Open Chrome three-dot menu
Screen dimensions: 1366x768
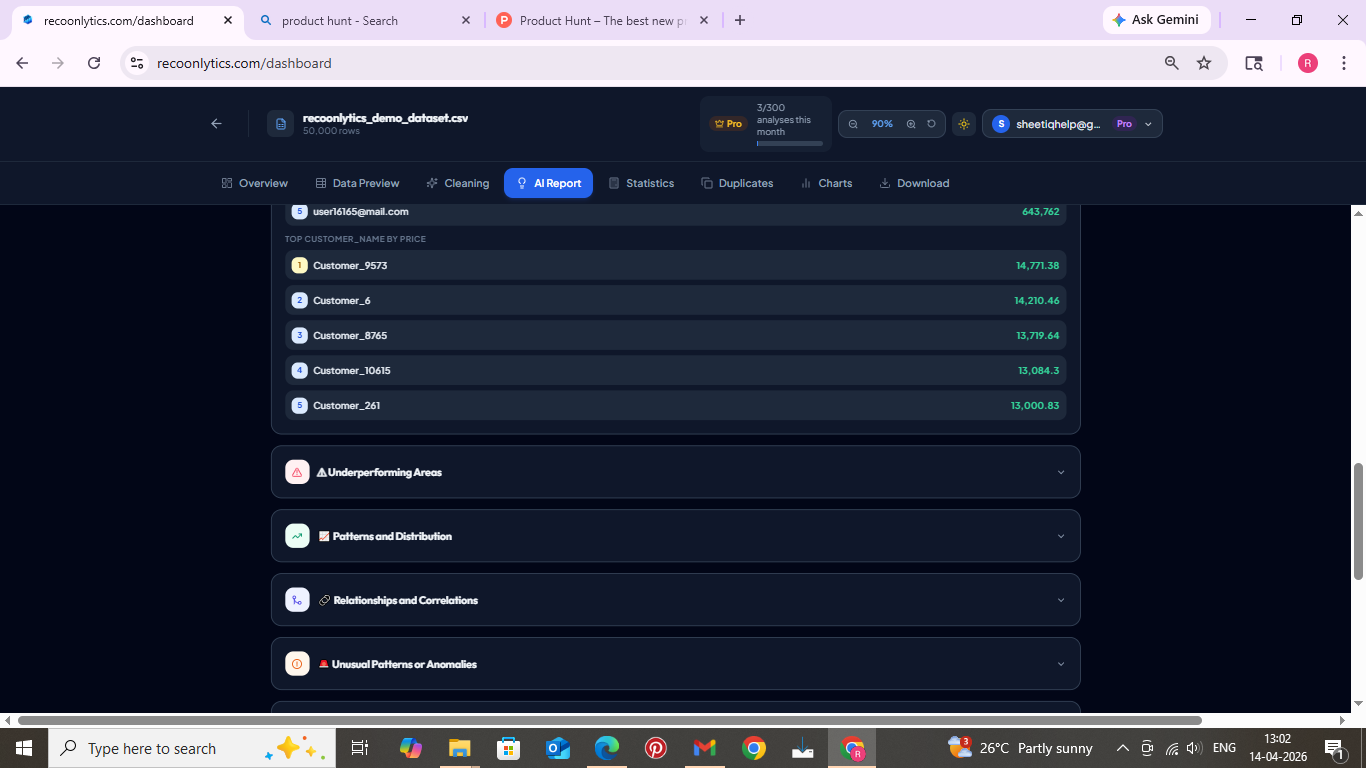[x=1344, y=63]
